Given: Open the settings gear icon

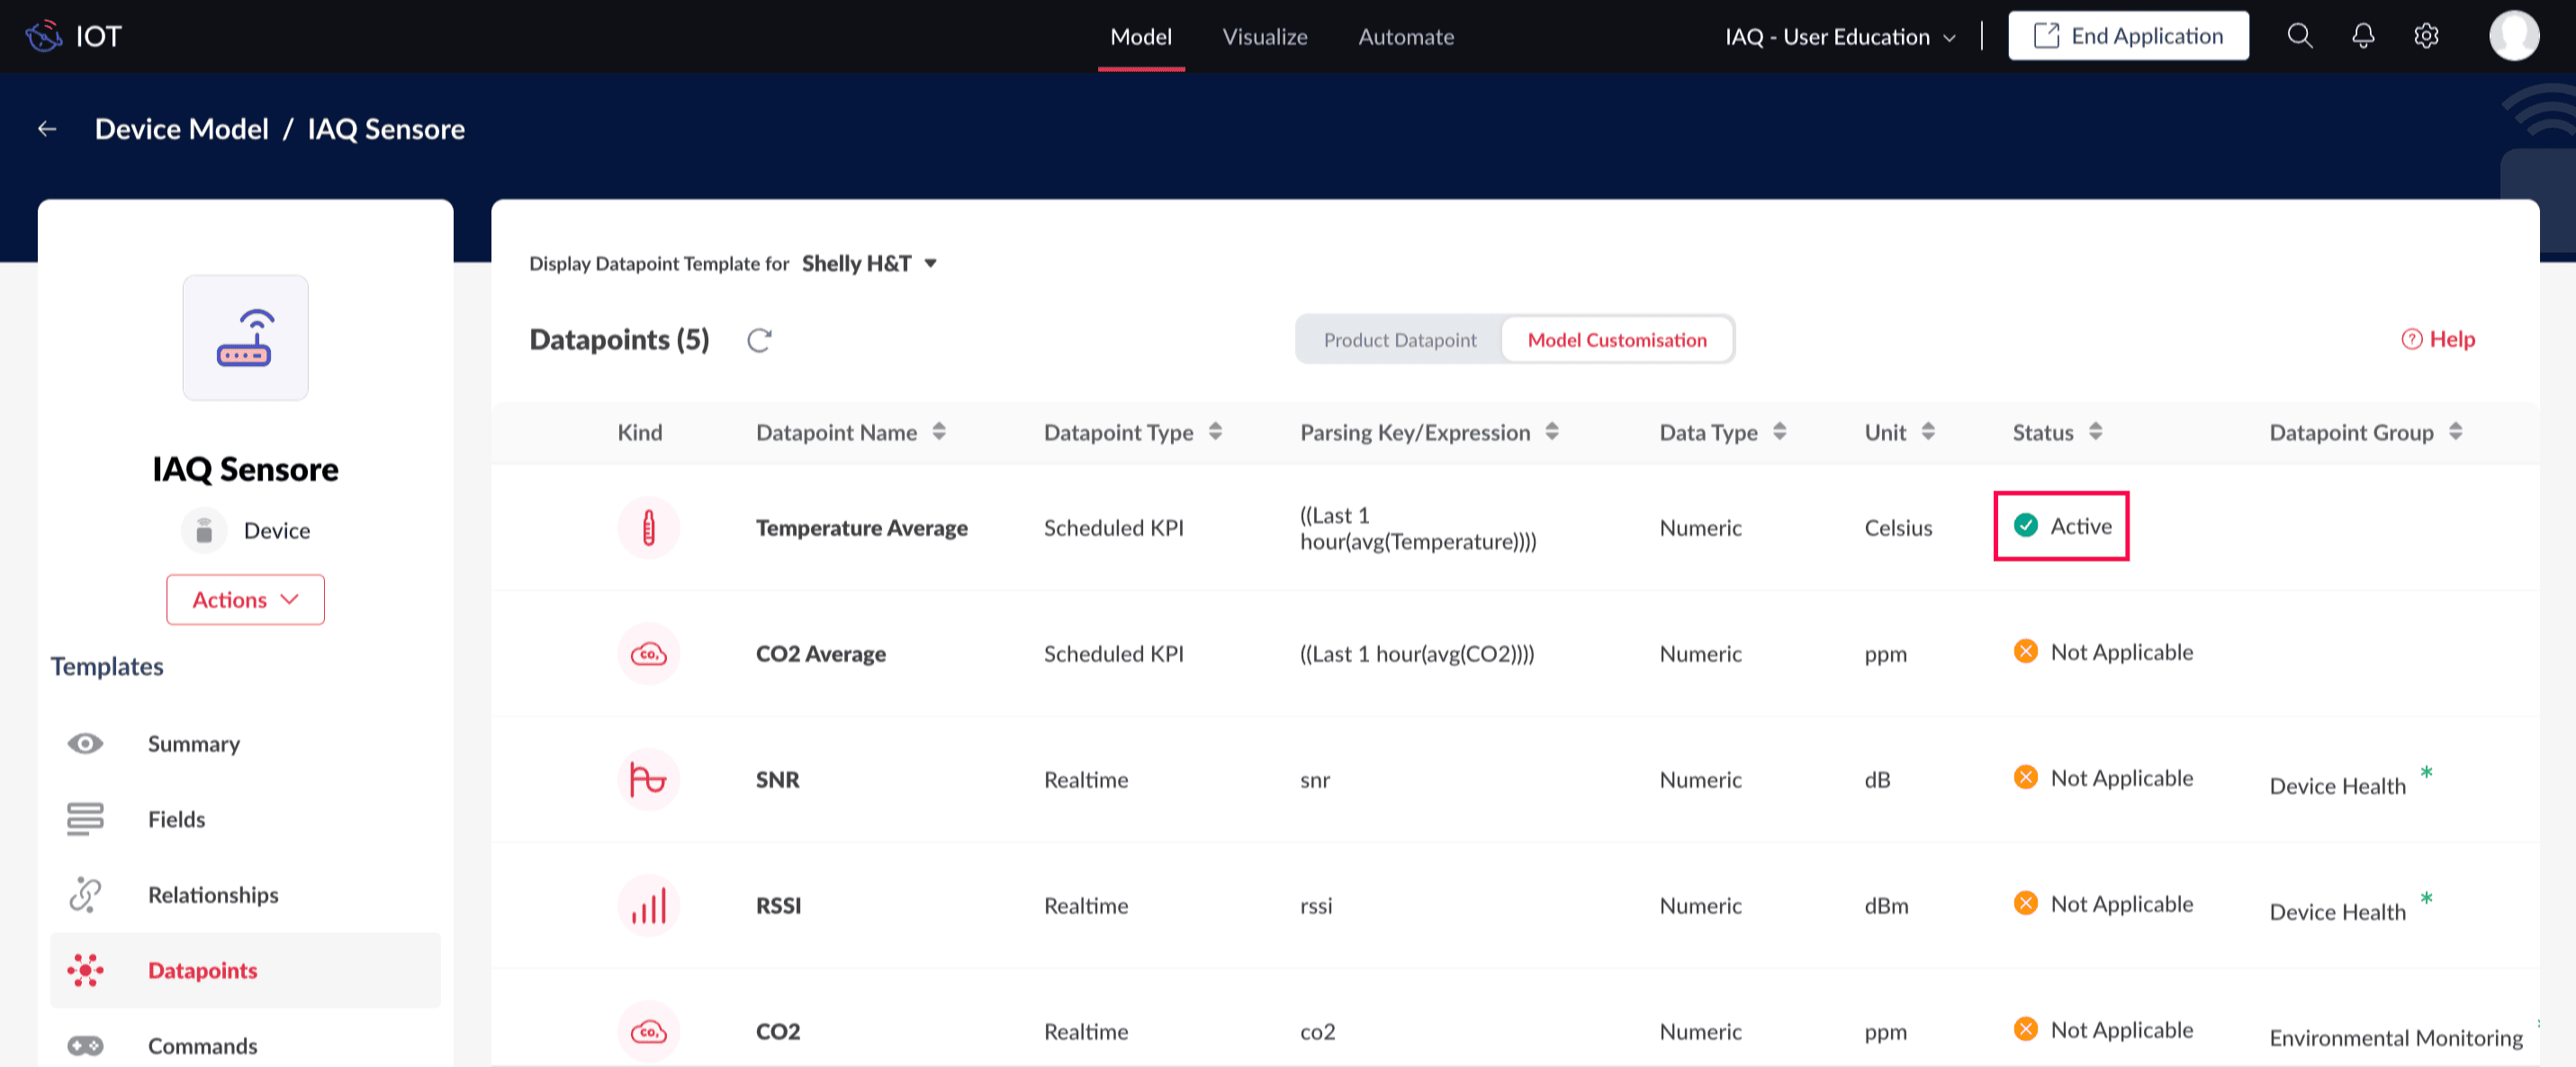Looking at the screenshot, I should click(x=2425, y=36).
